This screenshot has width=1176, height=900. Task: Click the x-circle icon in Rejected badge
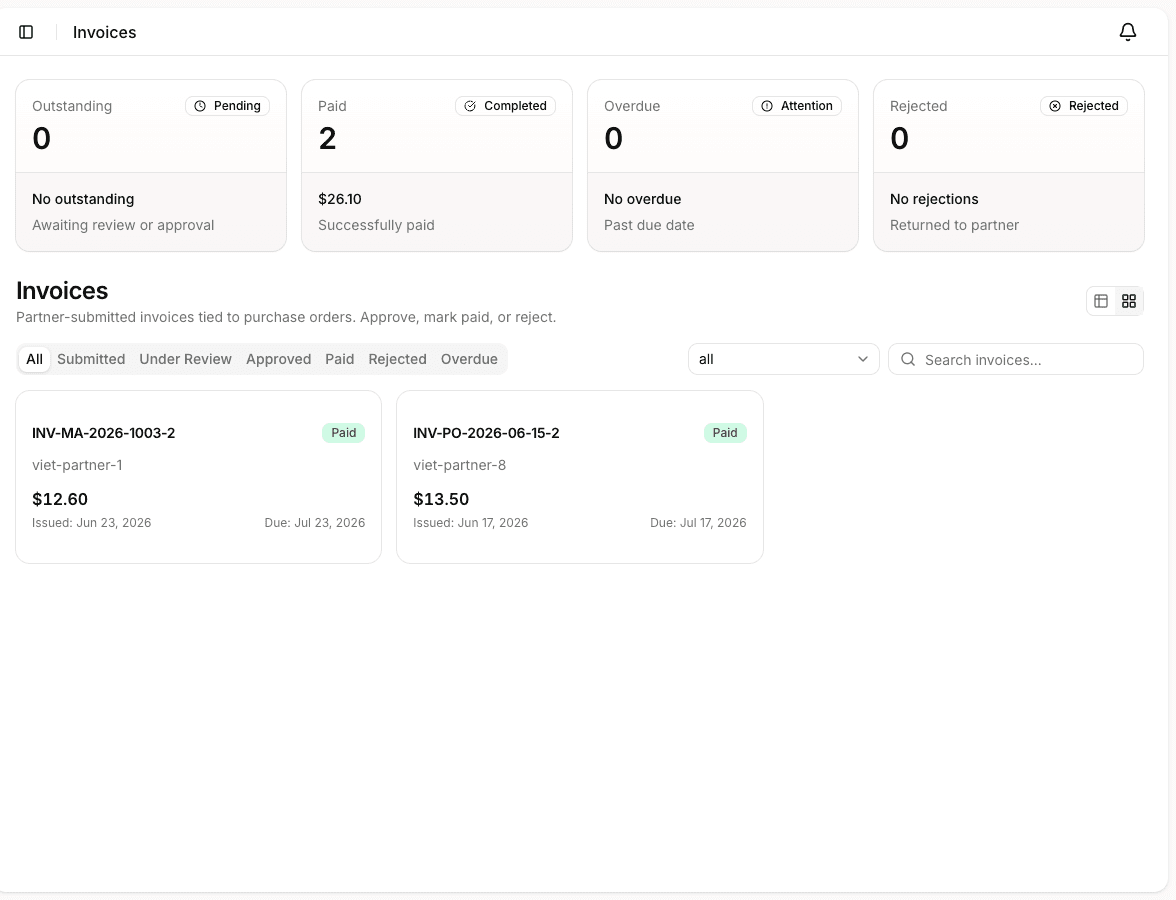pos(1055,106)
